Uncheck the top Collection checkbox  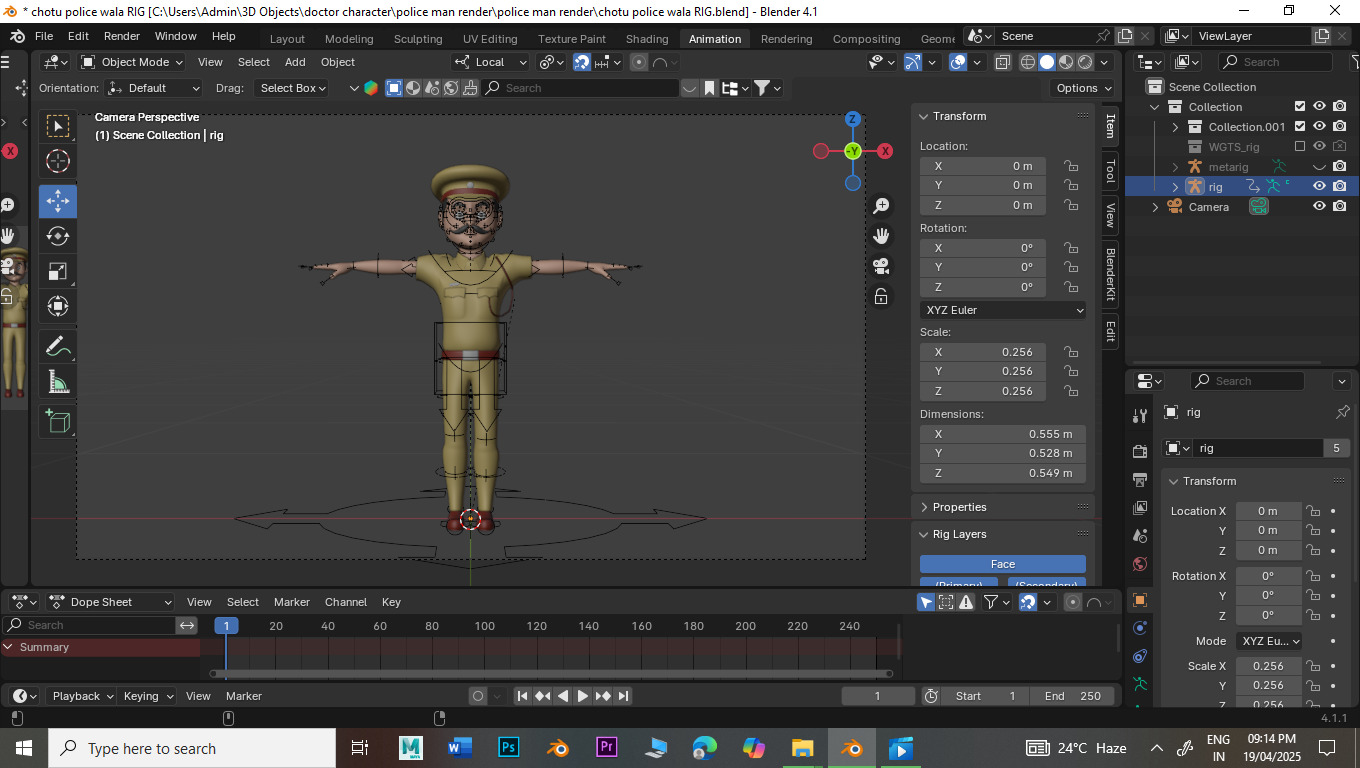coord(1300,106)
